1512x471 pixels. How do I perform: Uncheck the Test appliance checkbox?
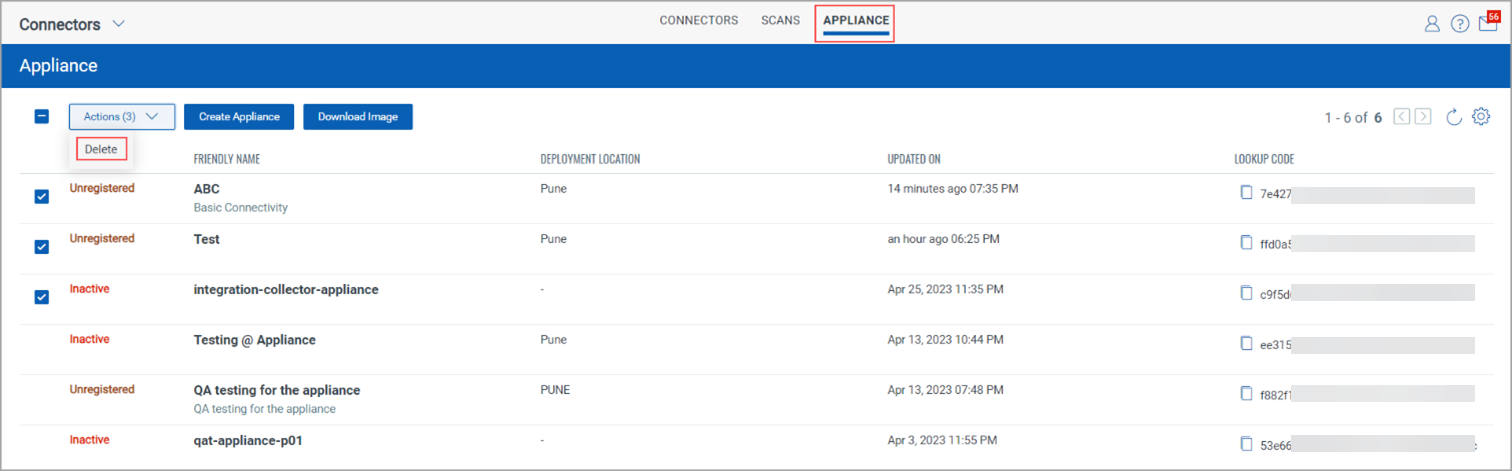pyautogui.click(x=42, y=246)
